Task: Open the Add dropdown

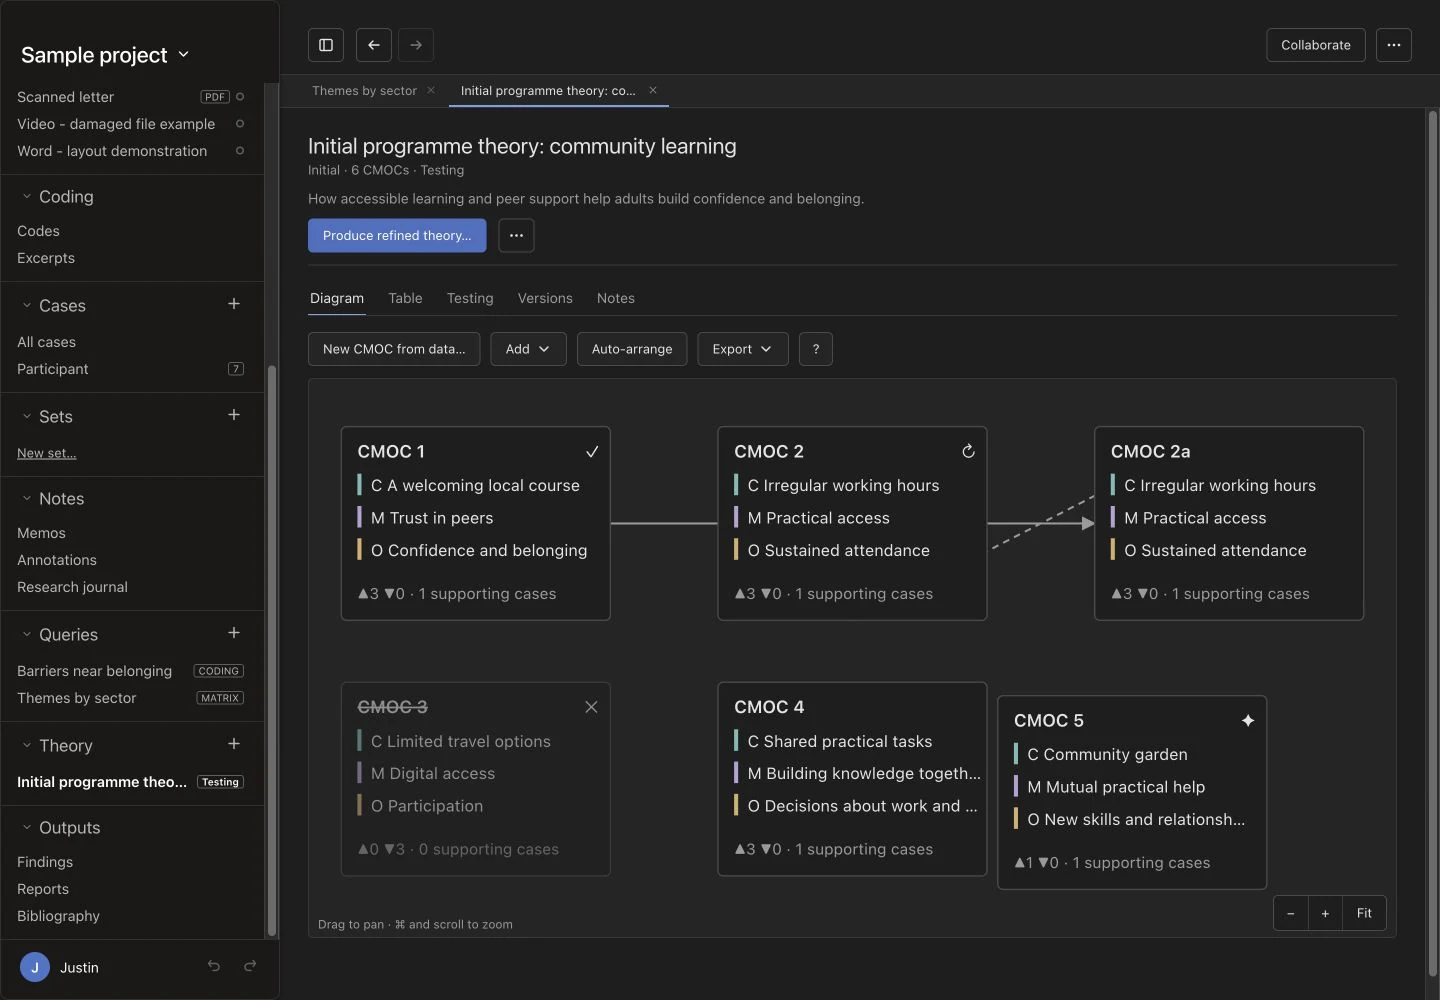Action: click(x=528, y=349)
